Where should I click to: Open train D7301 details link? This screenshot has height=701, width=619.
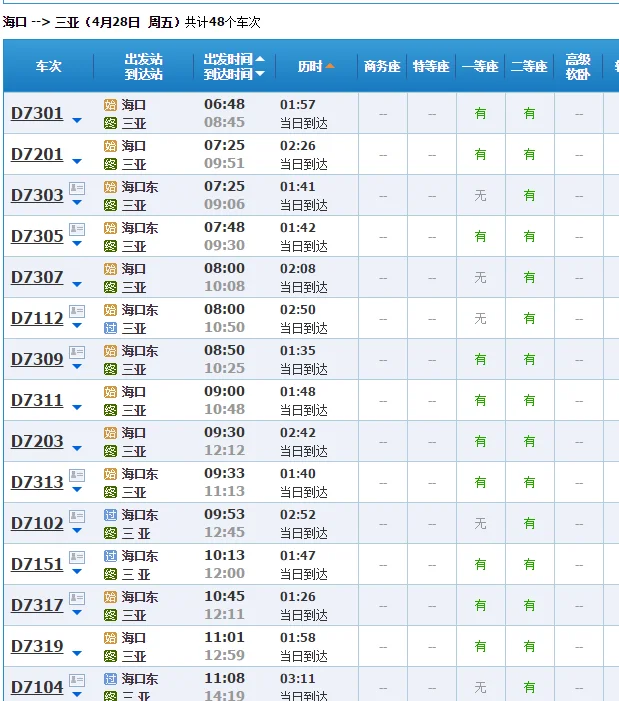(37, 114)
